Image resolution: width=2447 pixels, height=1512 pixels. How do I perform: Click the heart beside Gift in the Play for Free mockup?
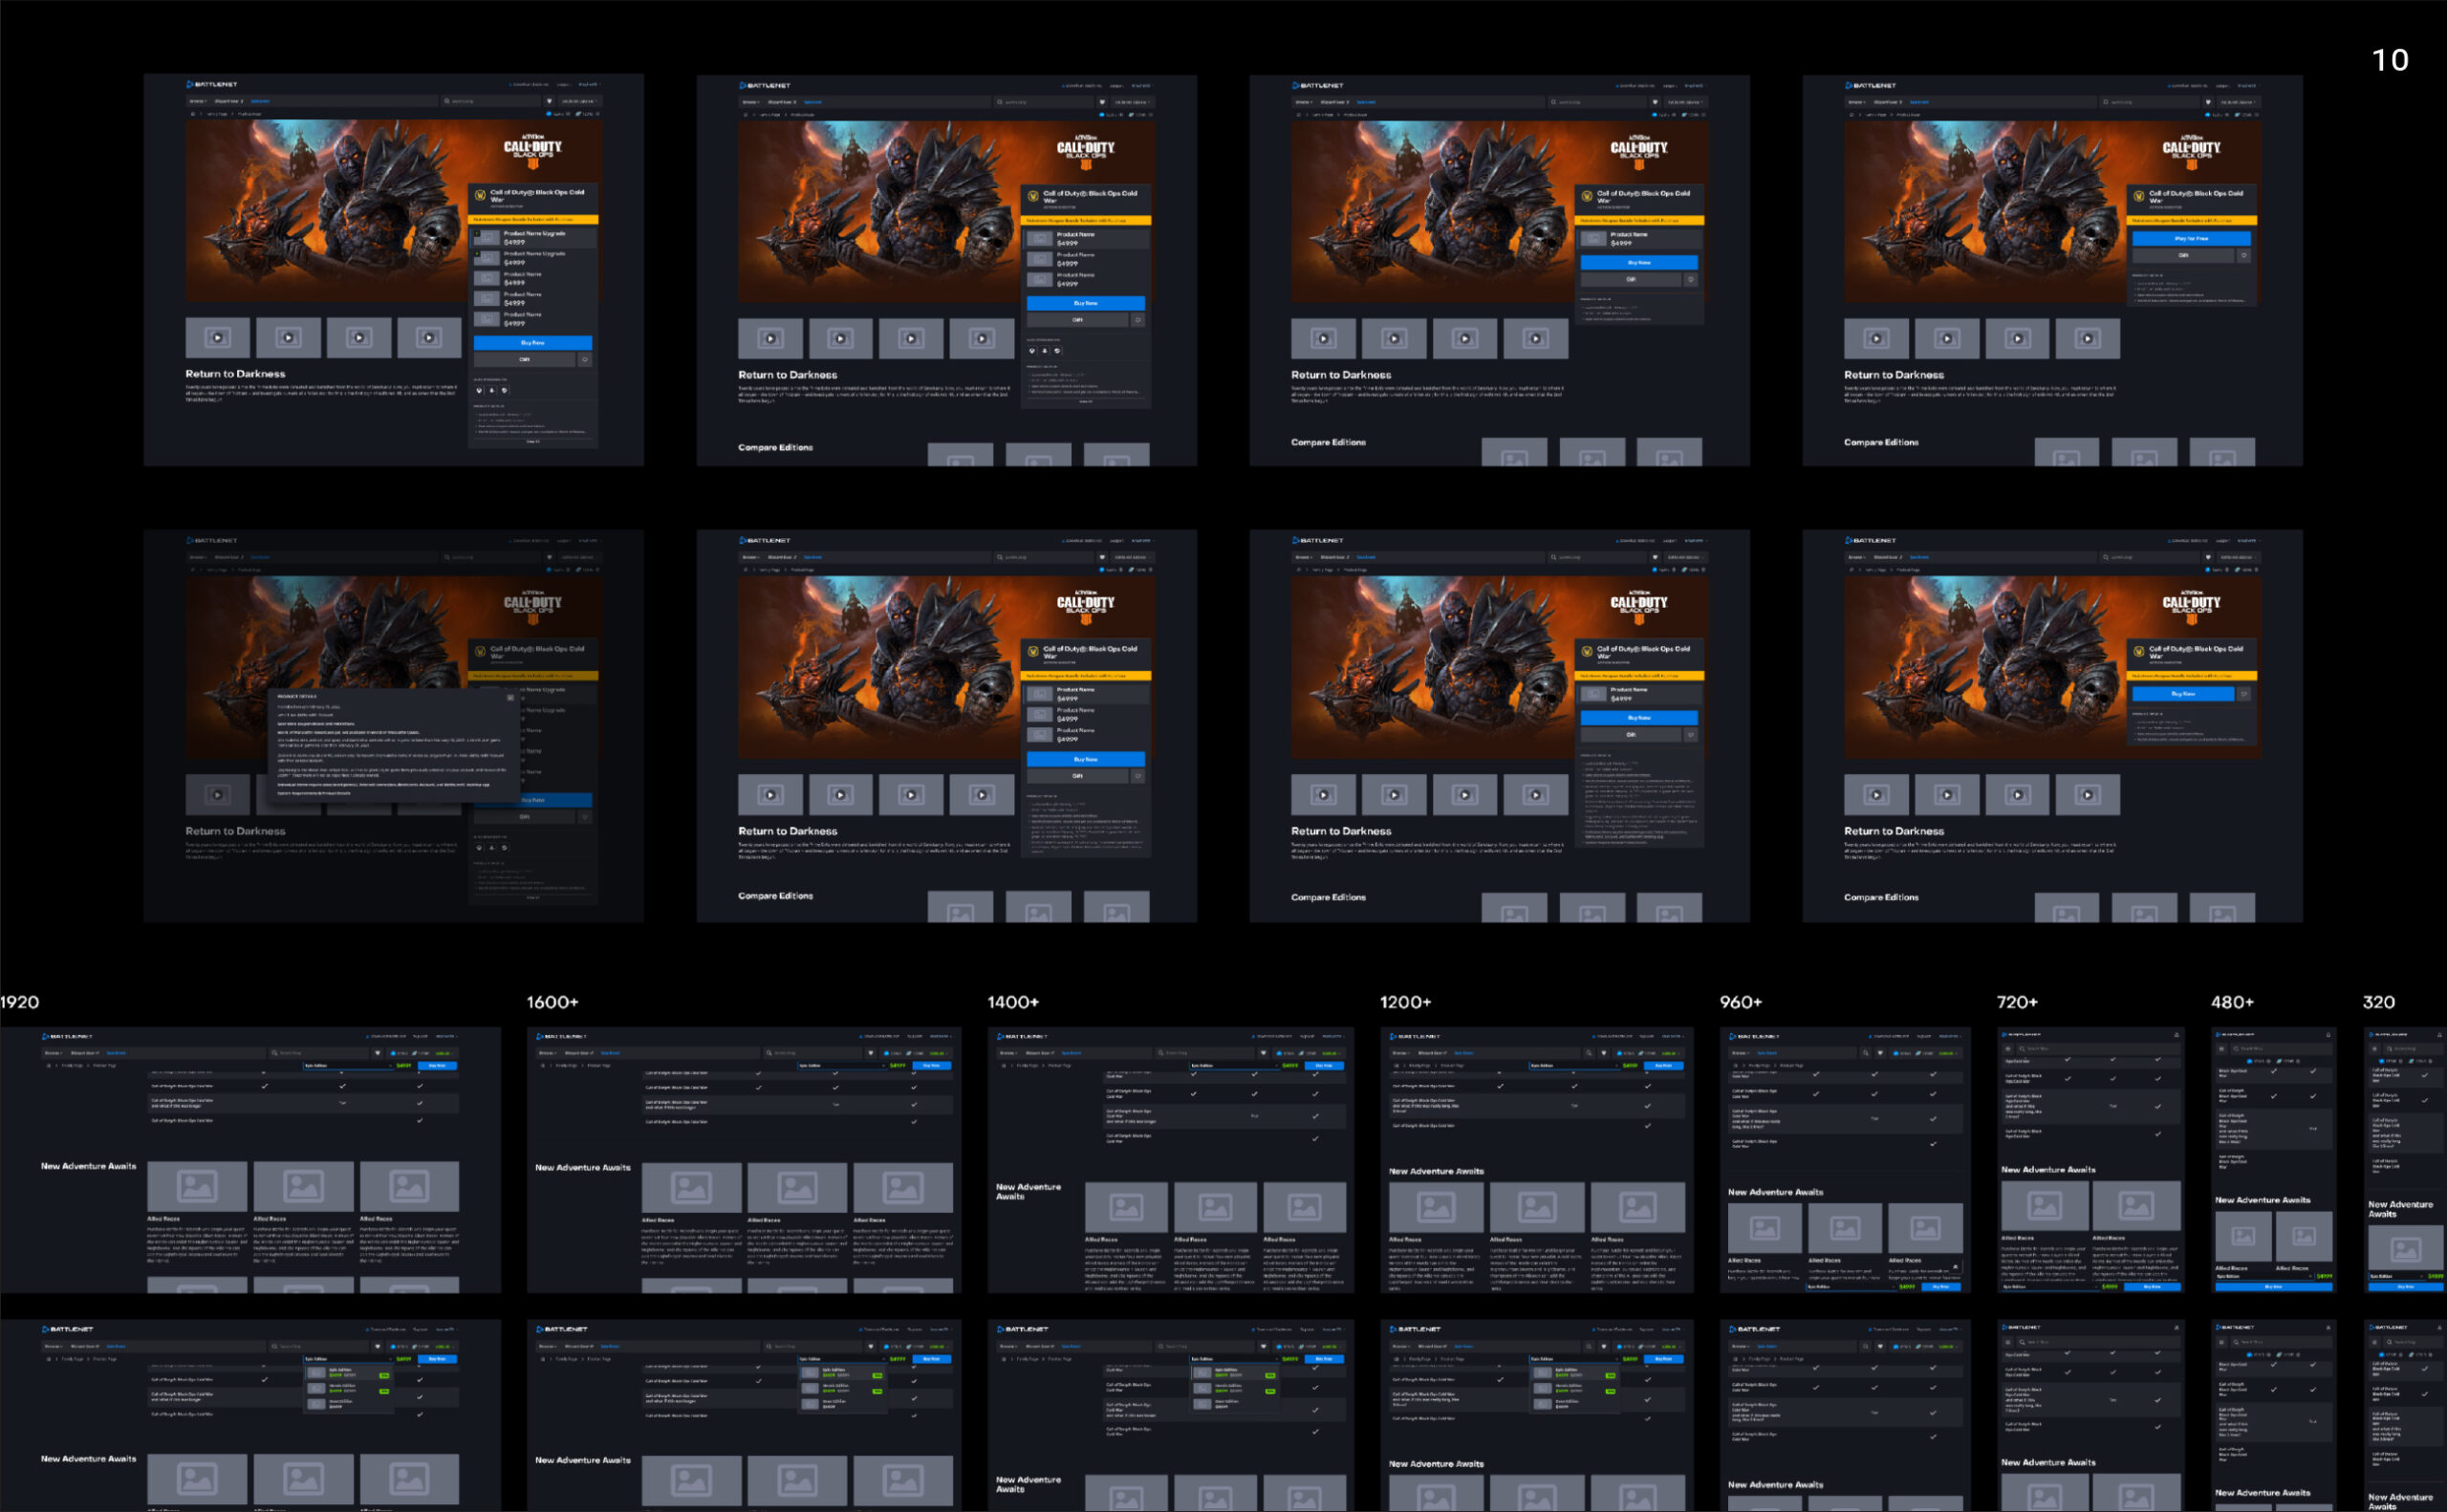coord(2244,256)
